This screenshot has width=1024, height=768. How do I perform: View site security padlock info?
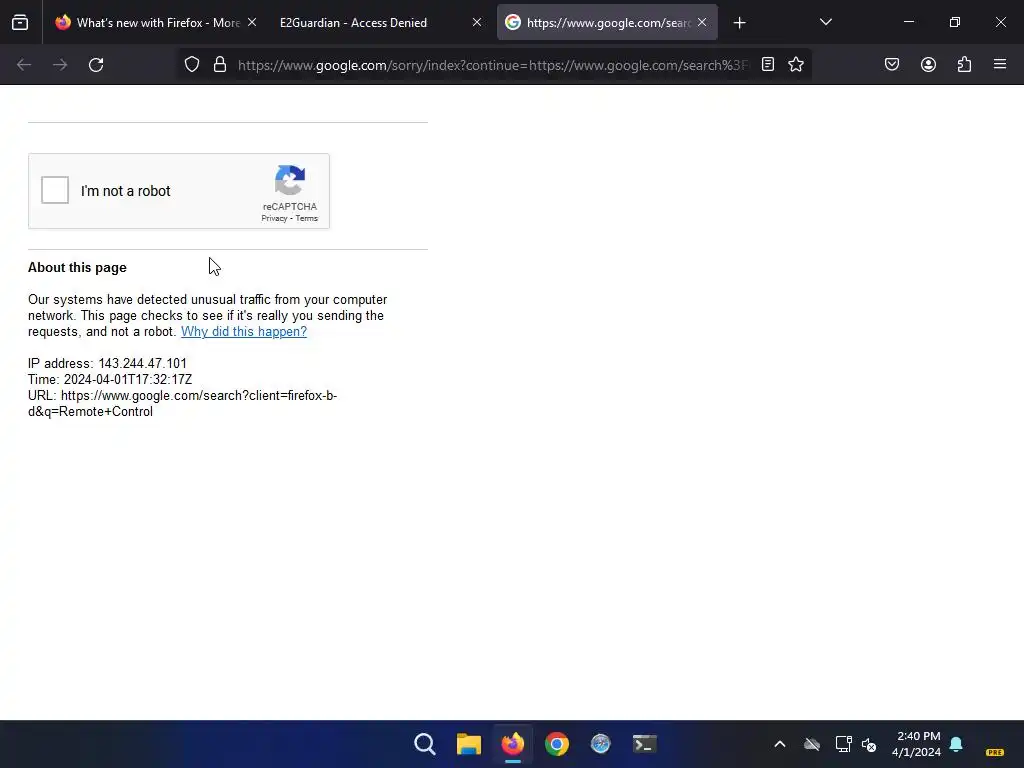(220, 65)
